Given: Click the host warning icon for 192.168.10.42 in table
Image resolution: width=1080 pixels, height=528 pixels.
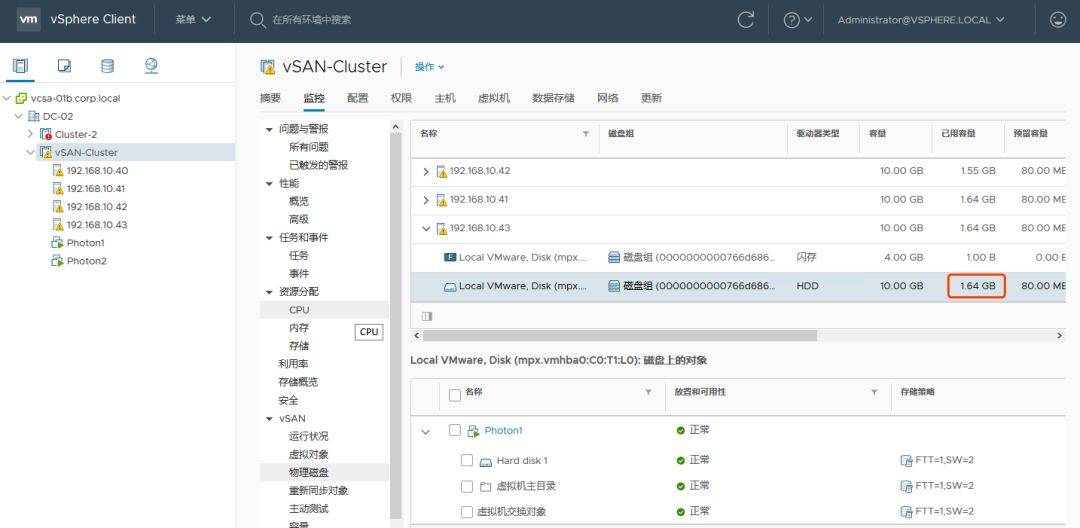Looking at the screenshot, I should click(x=442, y=171).
